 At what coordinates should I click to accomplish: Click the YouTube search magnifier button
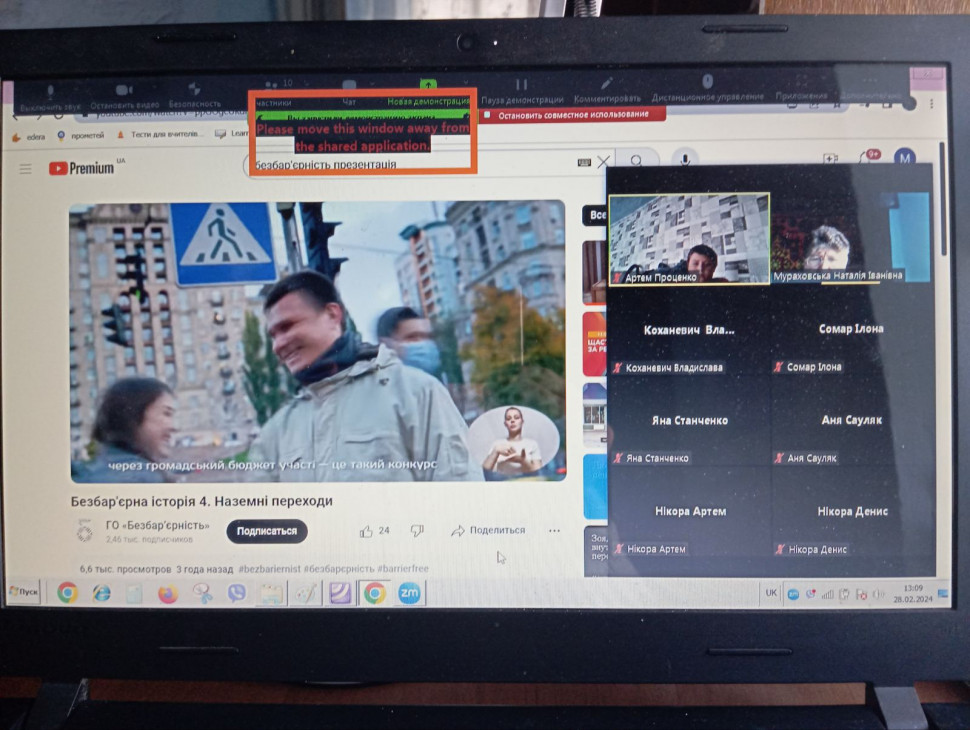(x=637, y=161)
